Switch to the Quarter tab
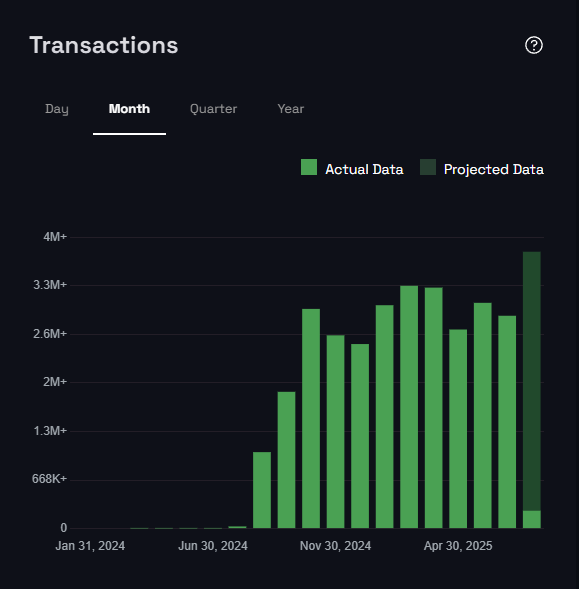 tap(213, 109)
